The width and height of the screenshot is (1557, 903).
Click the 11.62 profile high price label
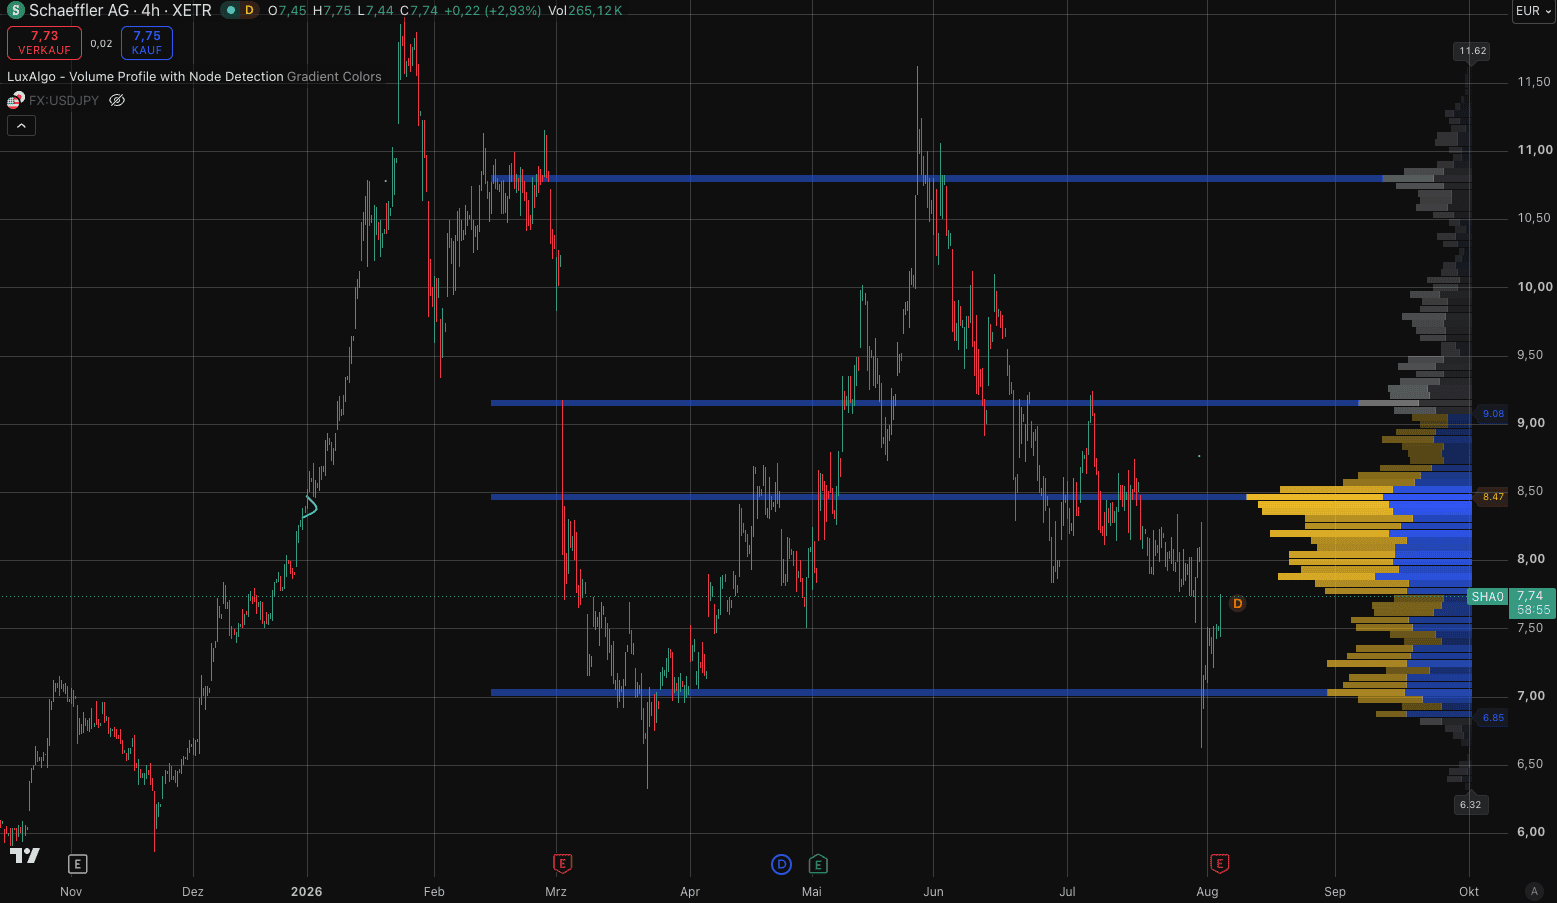pyautogui.click(x=1472, y=51)
